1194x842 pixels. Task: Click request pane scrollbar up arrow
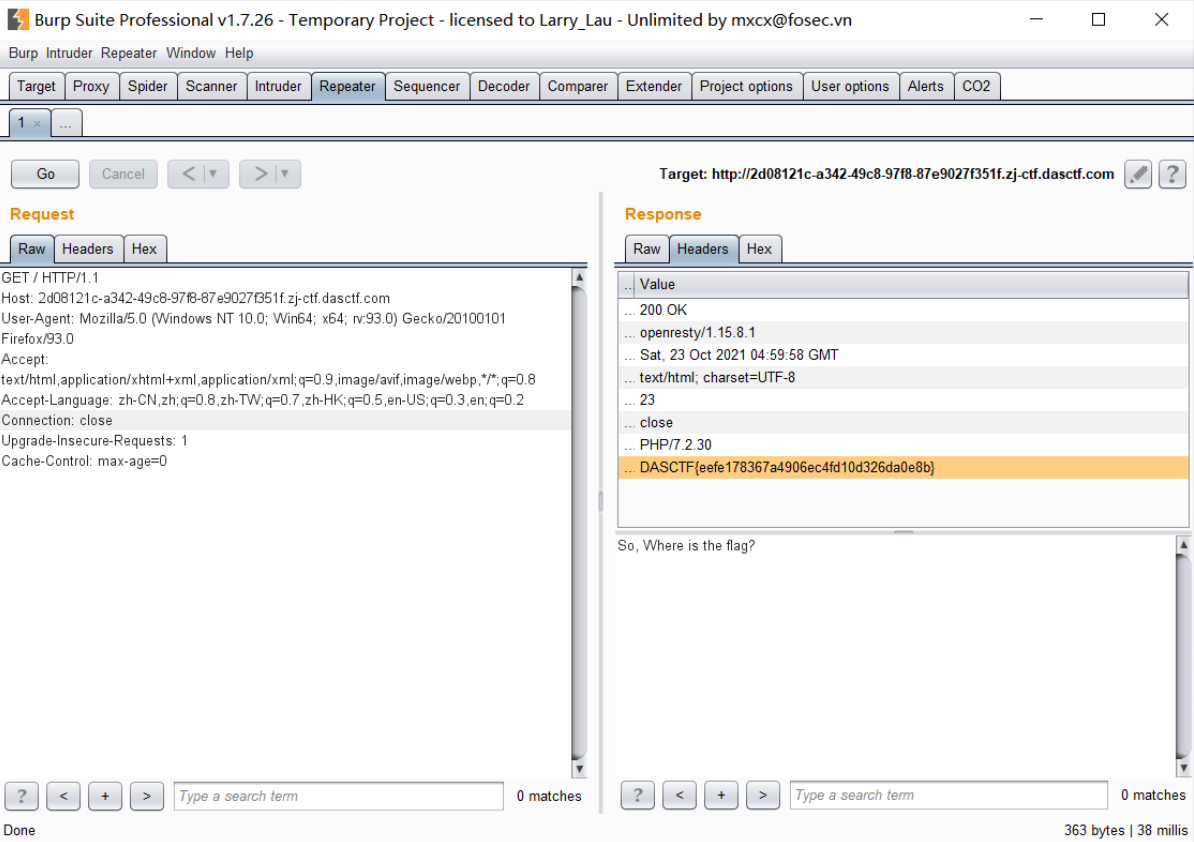[579, 277]
